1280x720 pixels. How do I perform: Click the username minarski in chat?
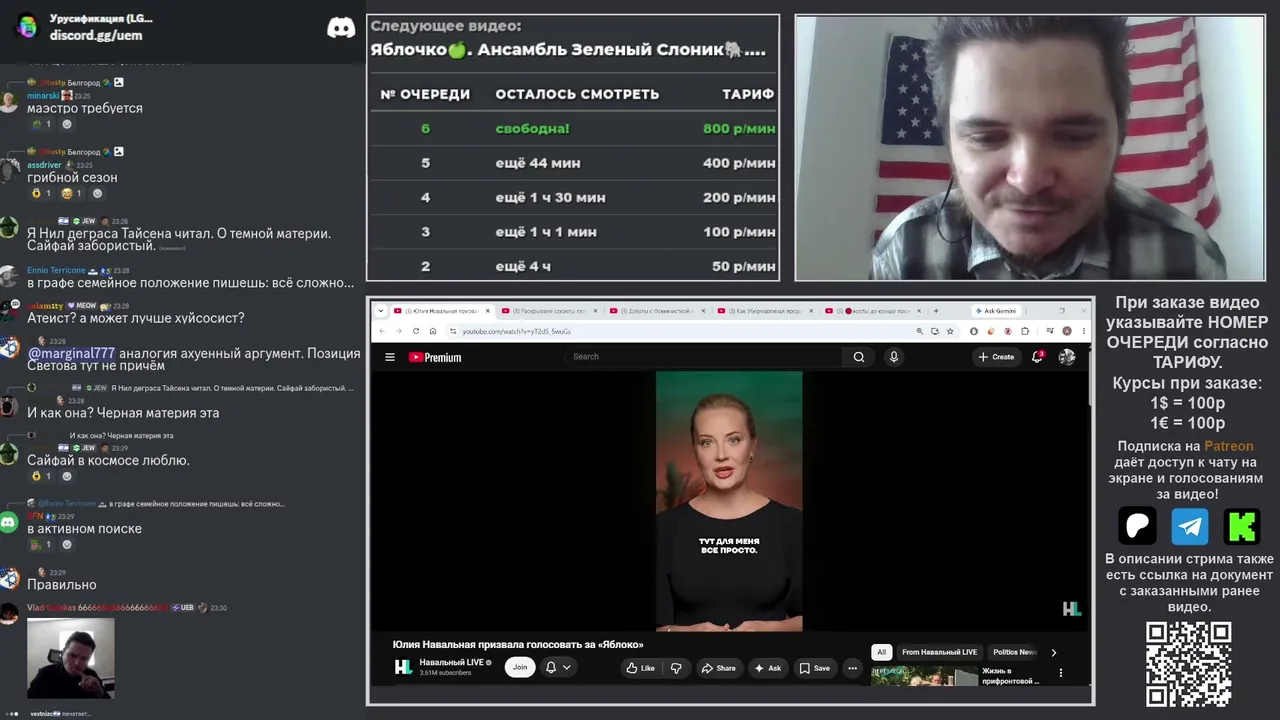pos(43,96)
